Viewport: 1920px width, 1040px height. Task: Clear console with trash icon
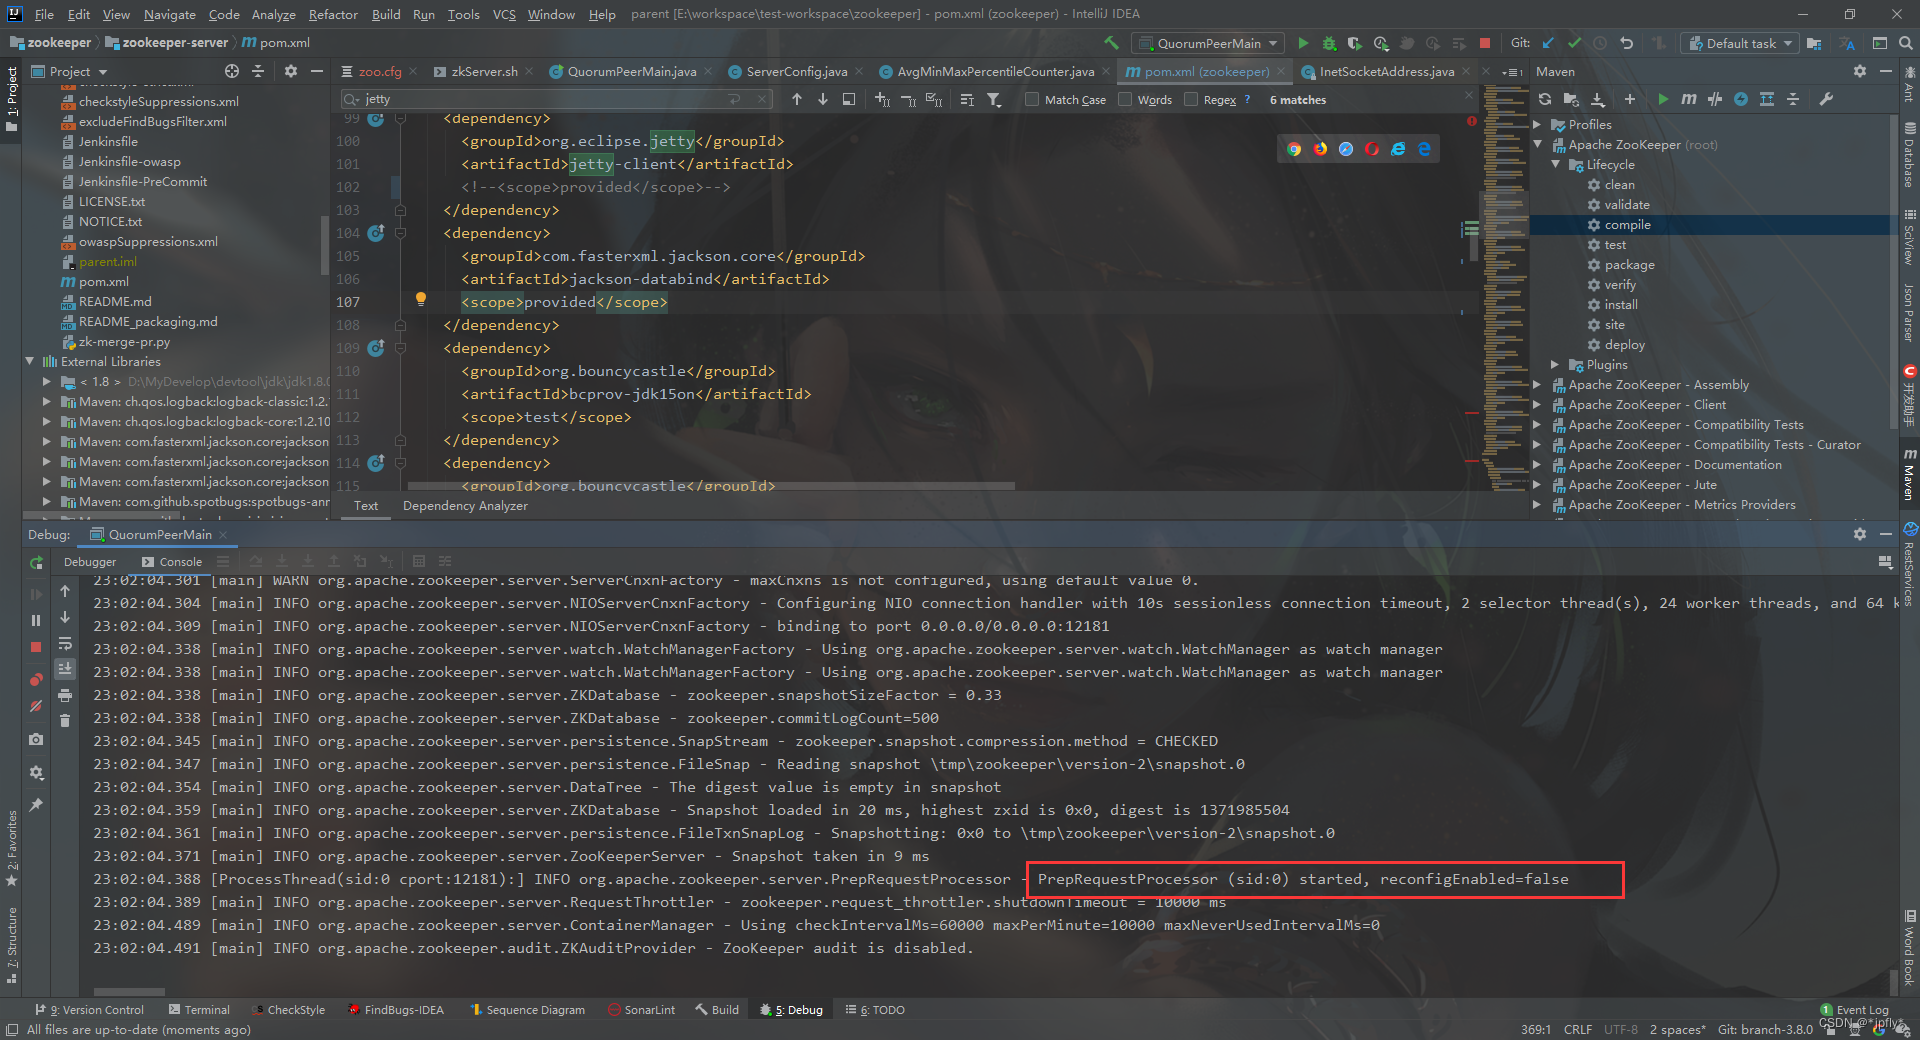point(65,720)
